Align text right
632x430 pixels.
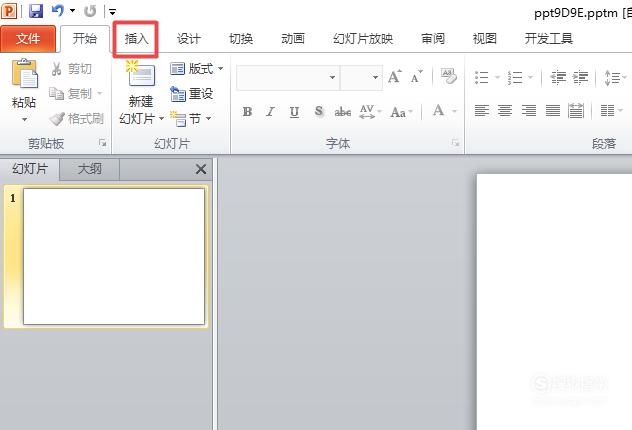coord(529,110)
